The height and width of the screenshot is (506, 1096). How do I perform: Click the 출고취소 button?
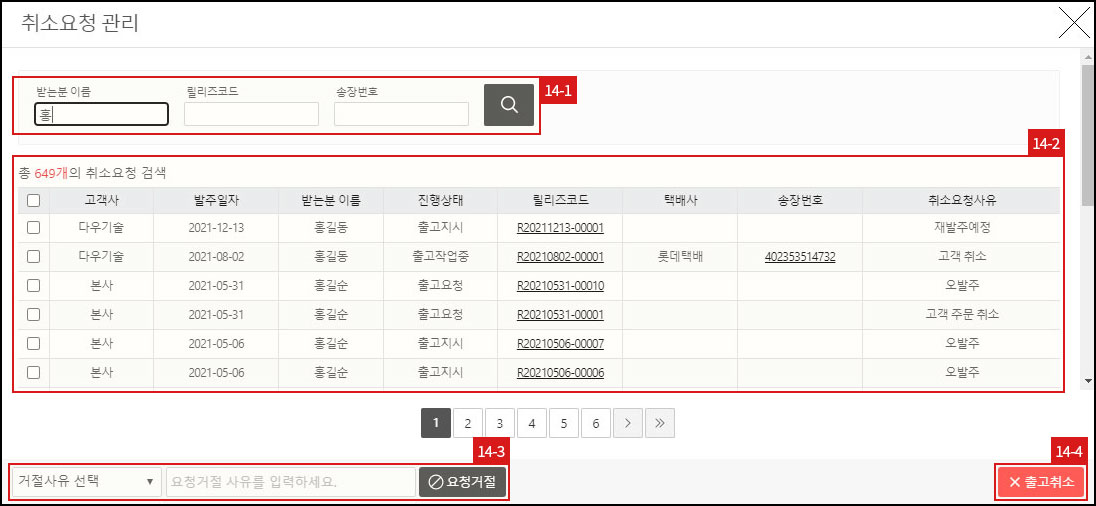pyautogui.click(x=1041, y=482)
